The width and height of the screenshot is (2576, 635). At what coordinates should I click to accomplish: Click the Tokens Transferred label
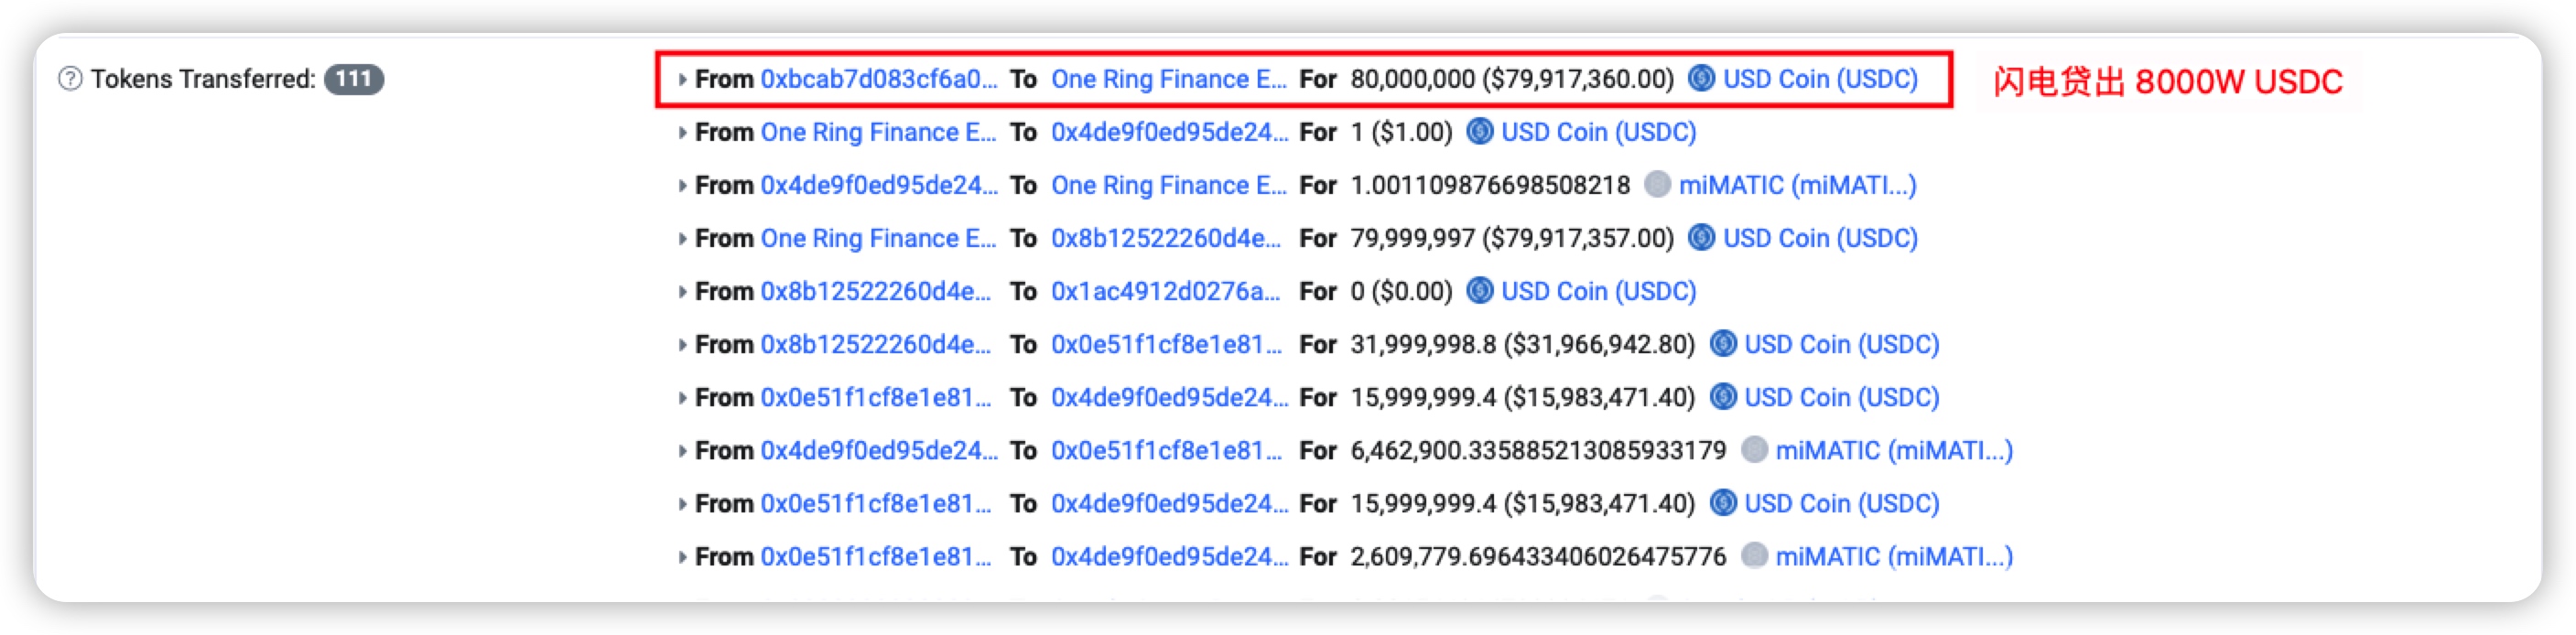tap(203, 79)
